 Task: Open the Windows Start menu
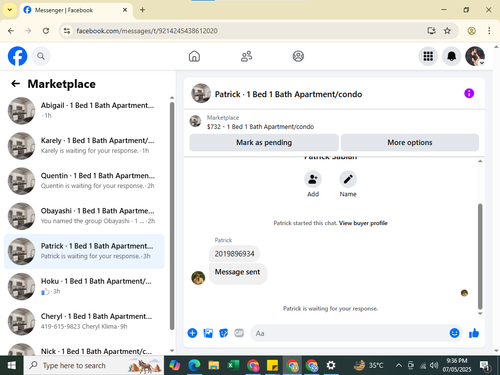(x=12, y=366)
